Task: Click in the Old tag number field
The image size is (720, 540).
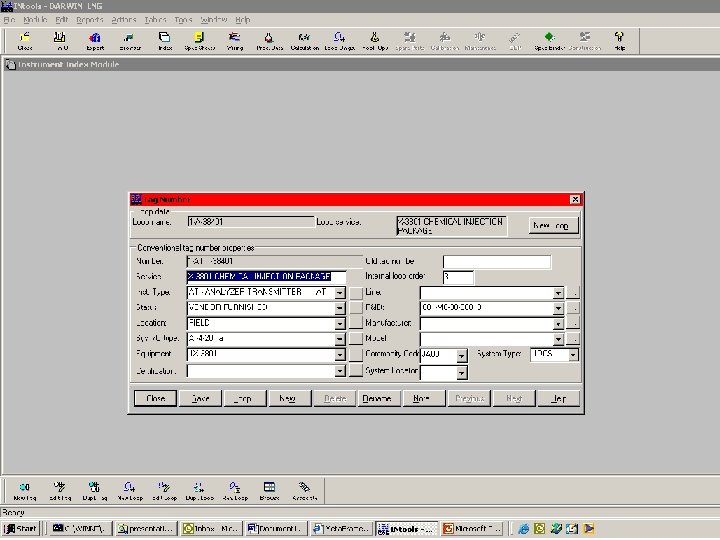Action: click(x=497, y=262)
